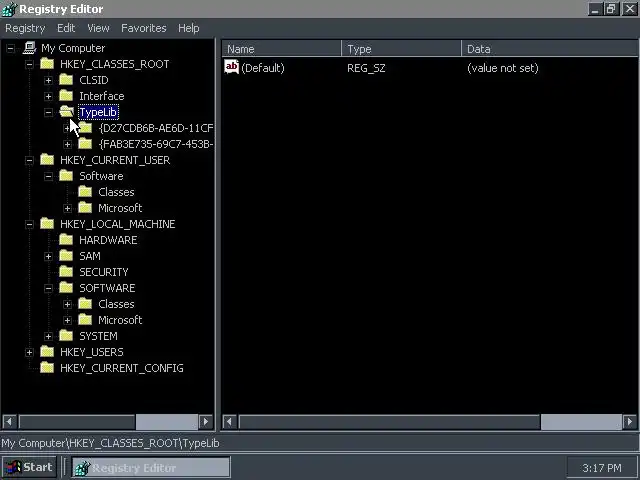Image resolution: width=640 pixels, height=480 pixels.
Task: Select the HKEY_CURRENT_CONFIG key label
Action: (122, 368)
